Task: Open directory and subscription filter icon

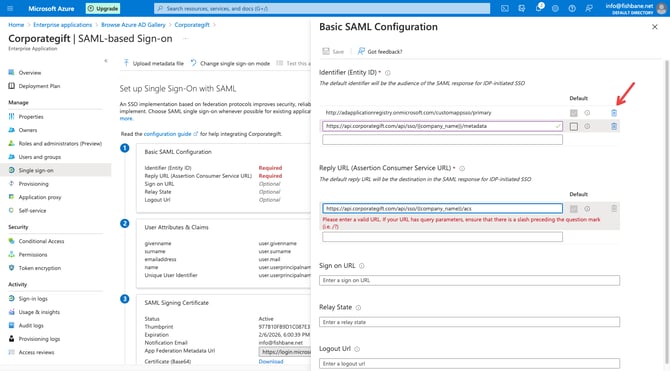Action: (521, 9)
